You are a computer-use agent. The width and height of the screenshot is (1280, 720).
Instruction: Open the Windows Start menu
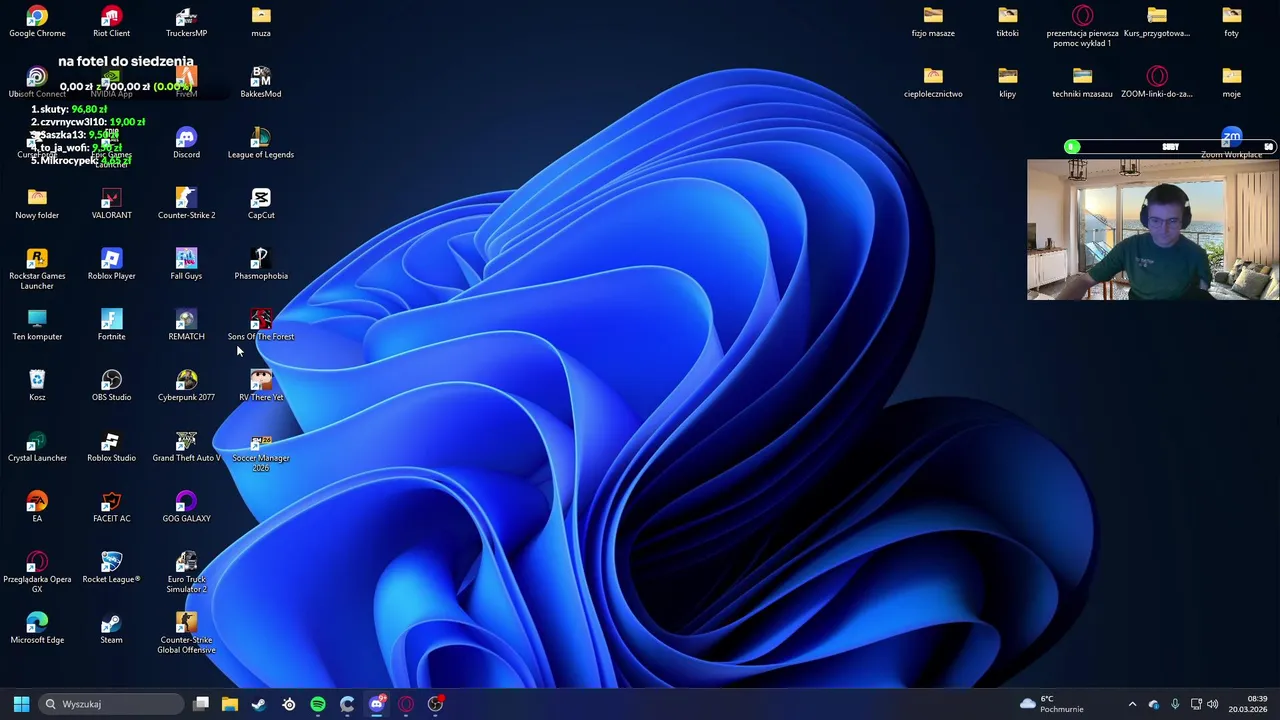21,704
